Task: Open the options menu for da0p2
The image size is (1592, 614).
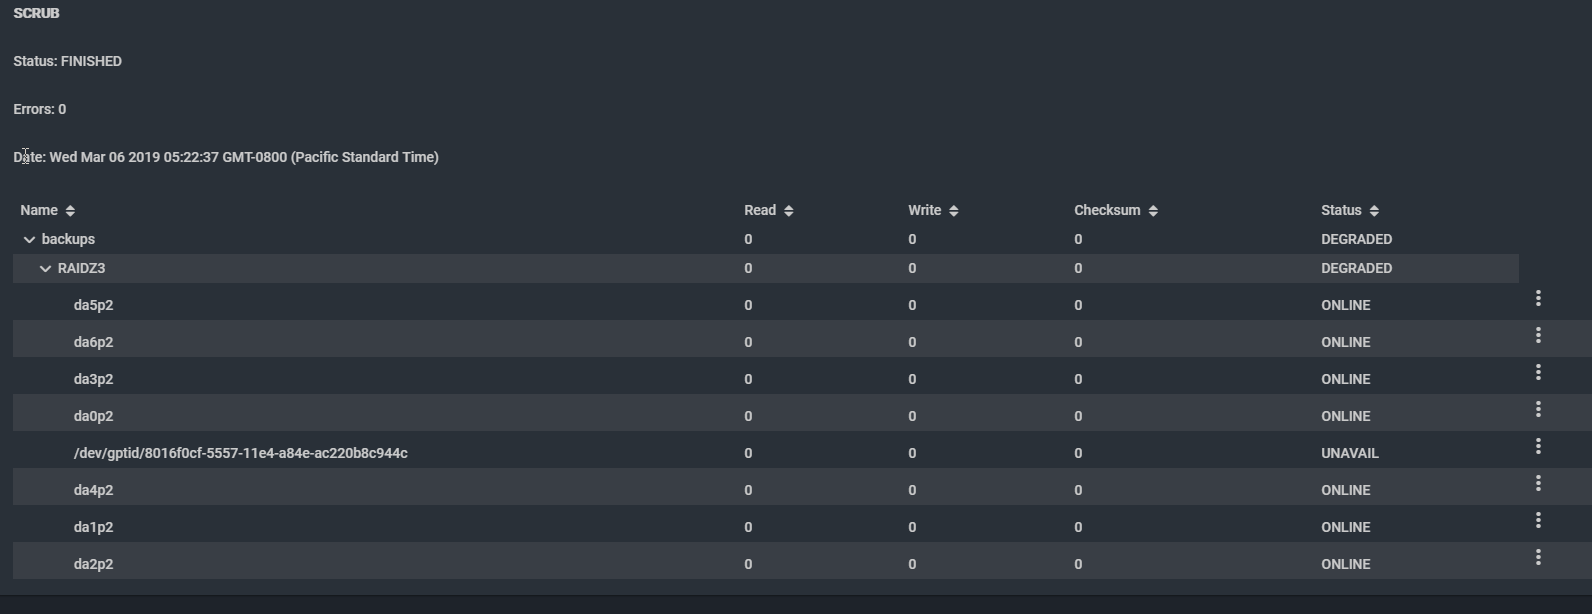Action: pos(1538,409)
